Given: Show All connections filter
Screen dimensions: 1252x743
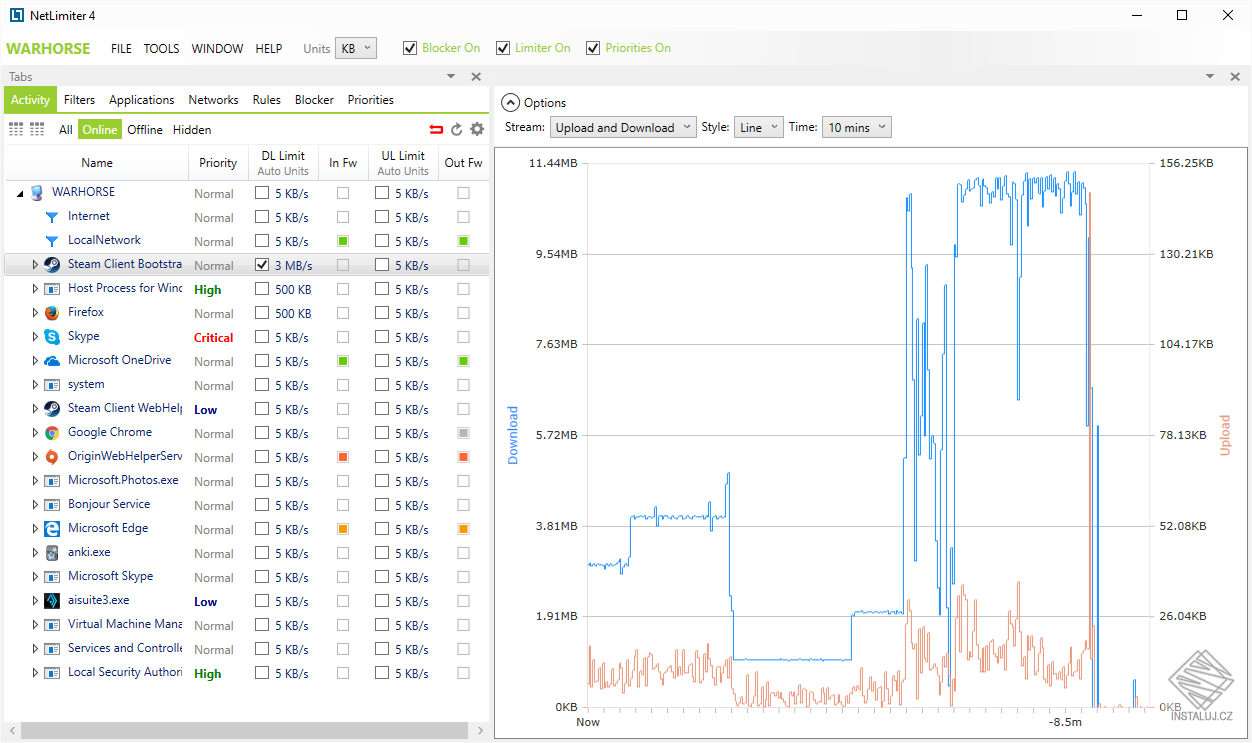Looking at the screenshot, I should click(65, 130).
